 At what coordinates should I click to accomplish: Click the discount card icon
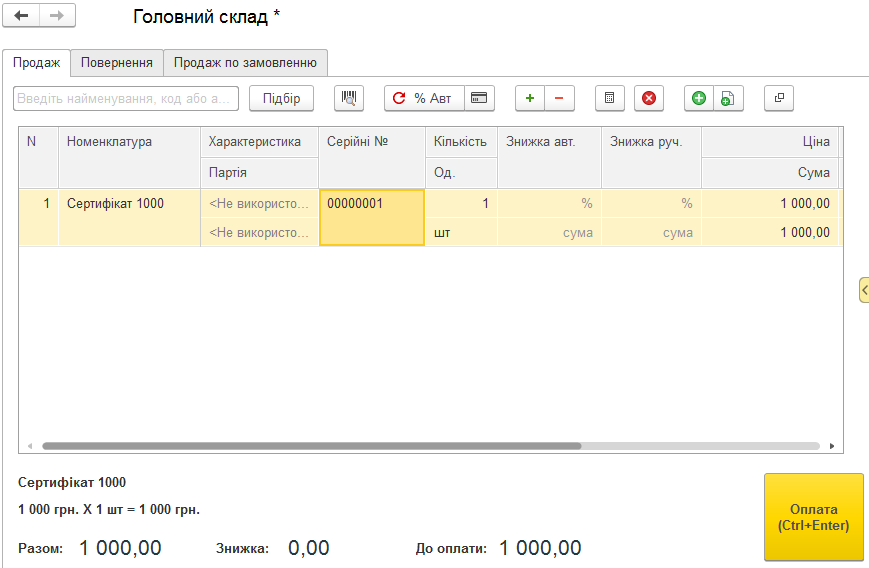coord(479,98)
